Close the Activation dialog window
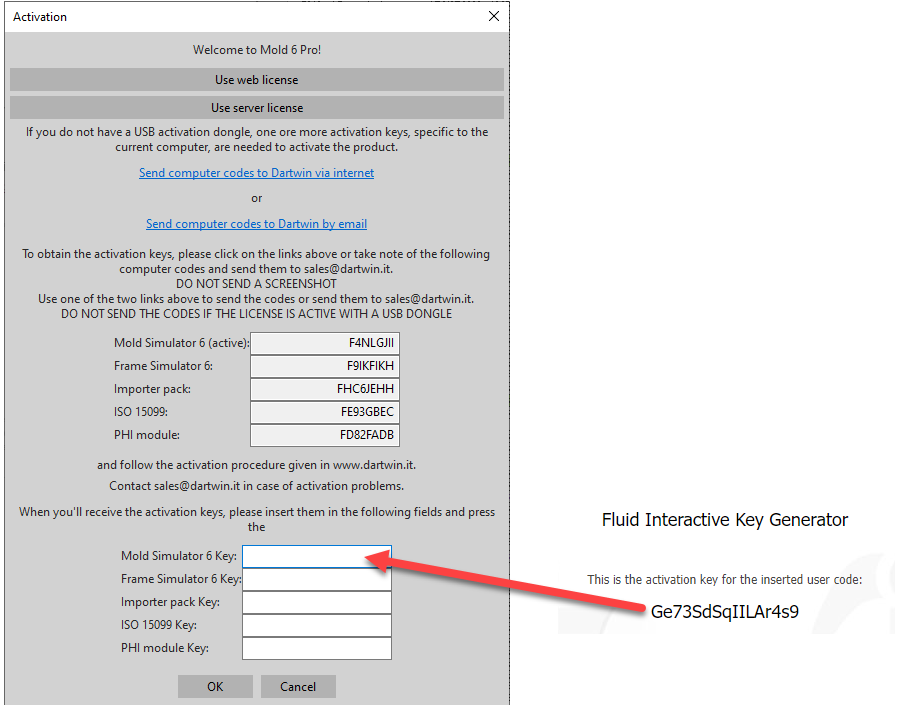Screen dimensions: 910x705 pos(493,16)
